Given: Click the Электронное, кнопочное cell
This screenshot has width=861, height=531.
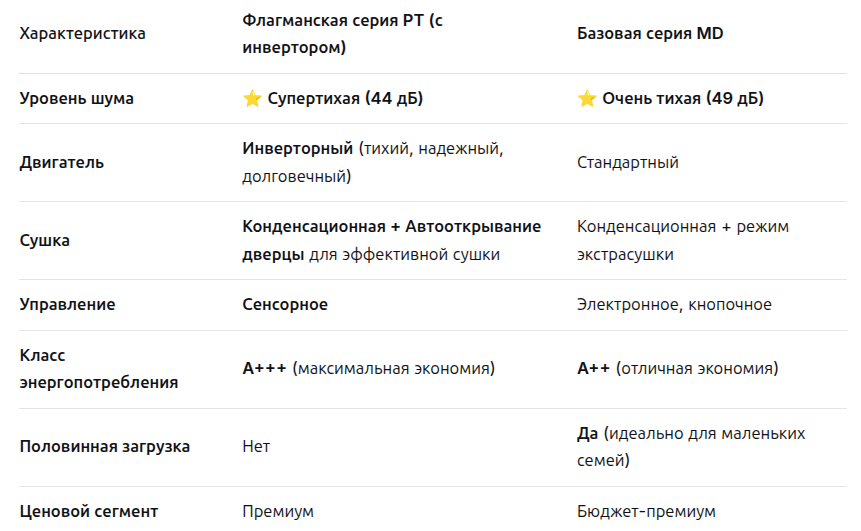Looking at the screenshot, I should (x=674, y=305).
